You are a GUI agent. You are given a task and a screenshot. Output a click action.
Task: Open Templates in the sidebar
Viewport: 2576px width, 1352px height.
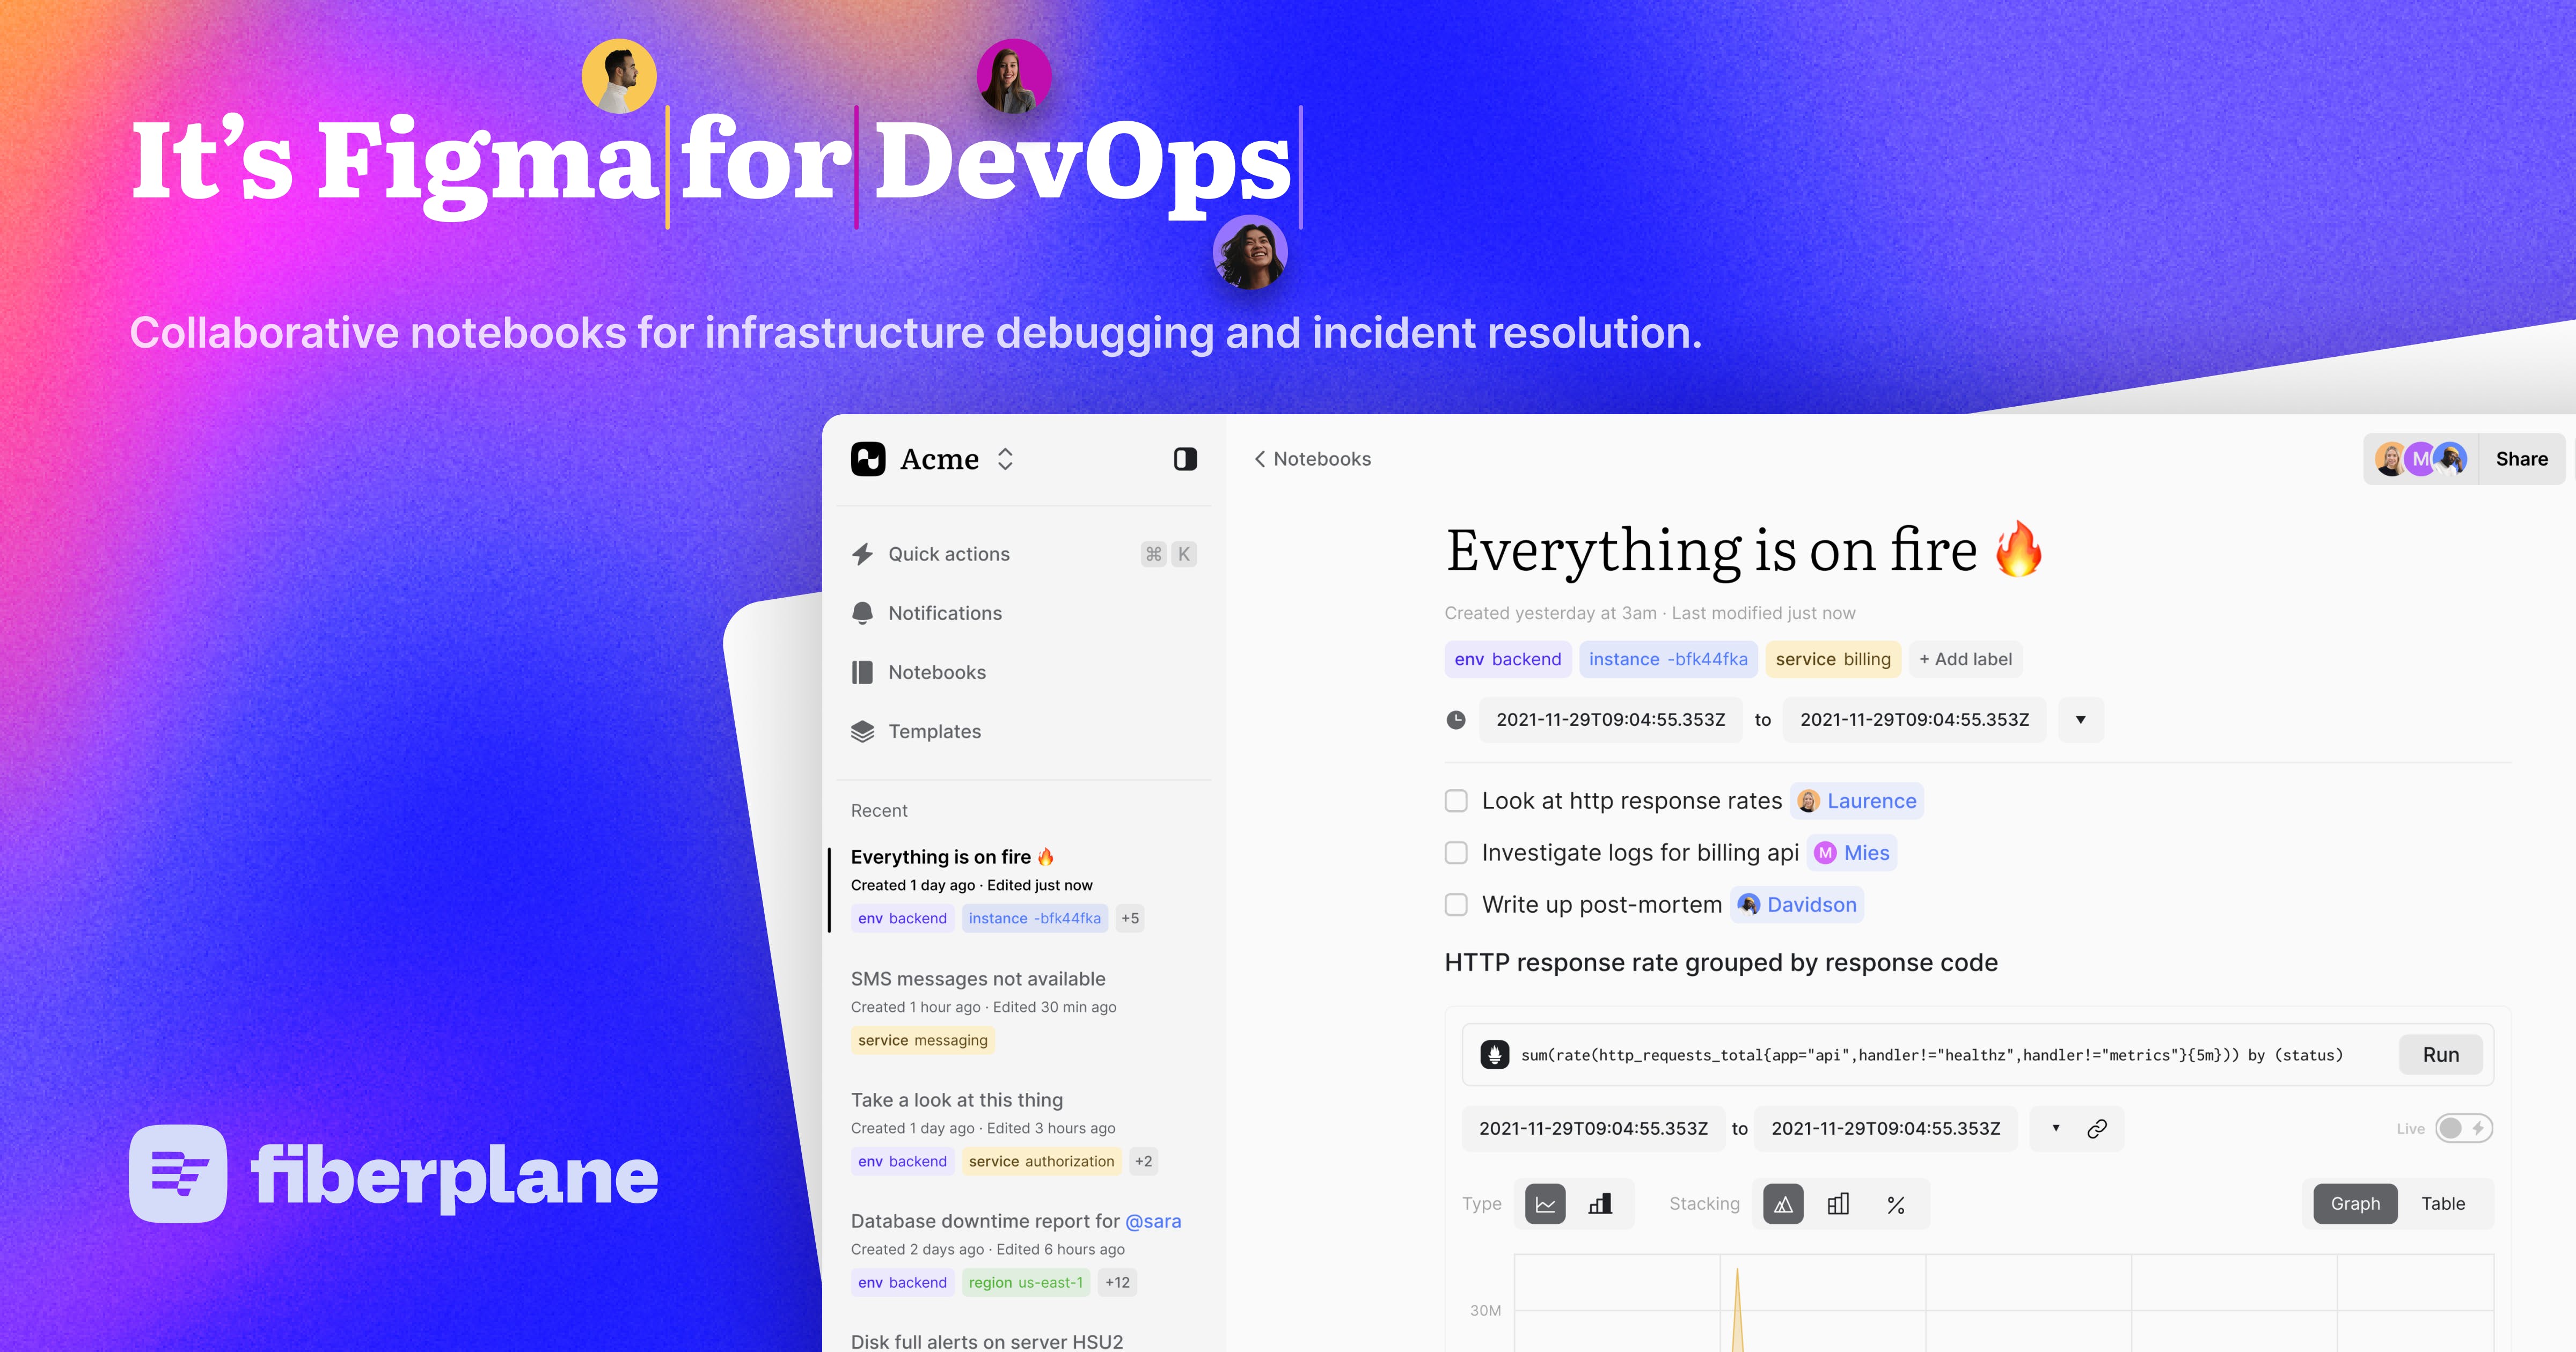click(x=1024, y=731)
